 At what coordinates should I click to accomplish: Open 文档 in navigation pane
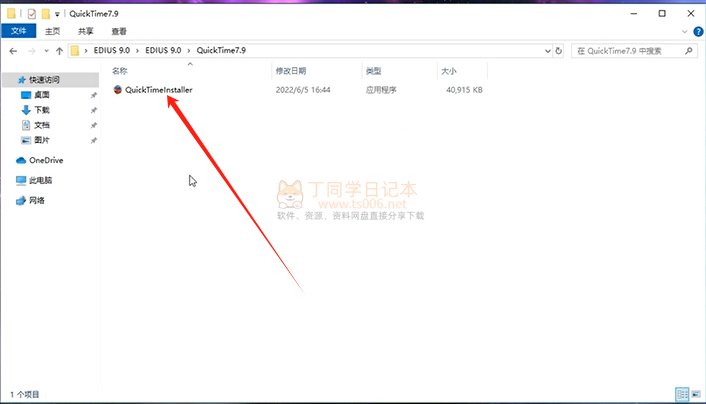point(42,125)
